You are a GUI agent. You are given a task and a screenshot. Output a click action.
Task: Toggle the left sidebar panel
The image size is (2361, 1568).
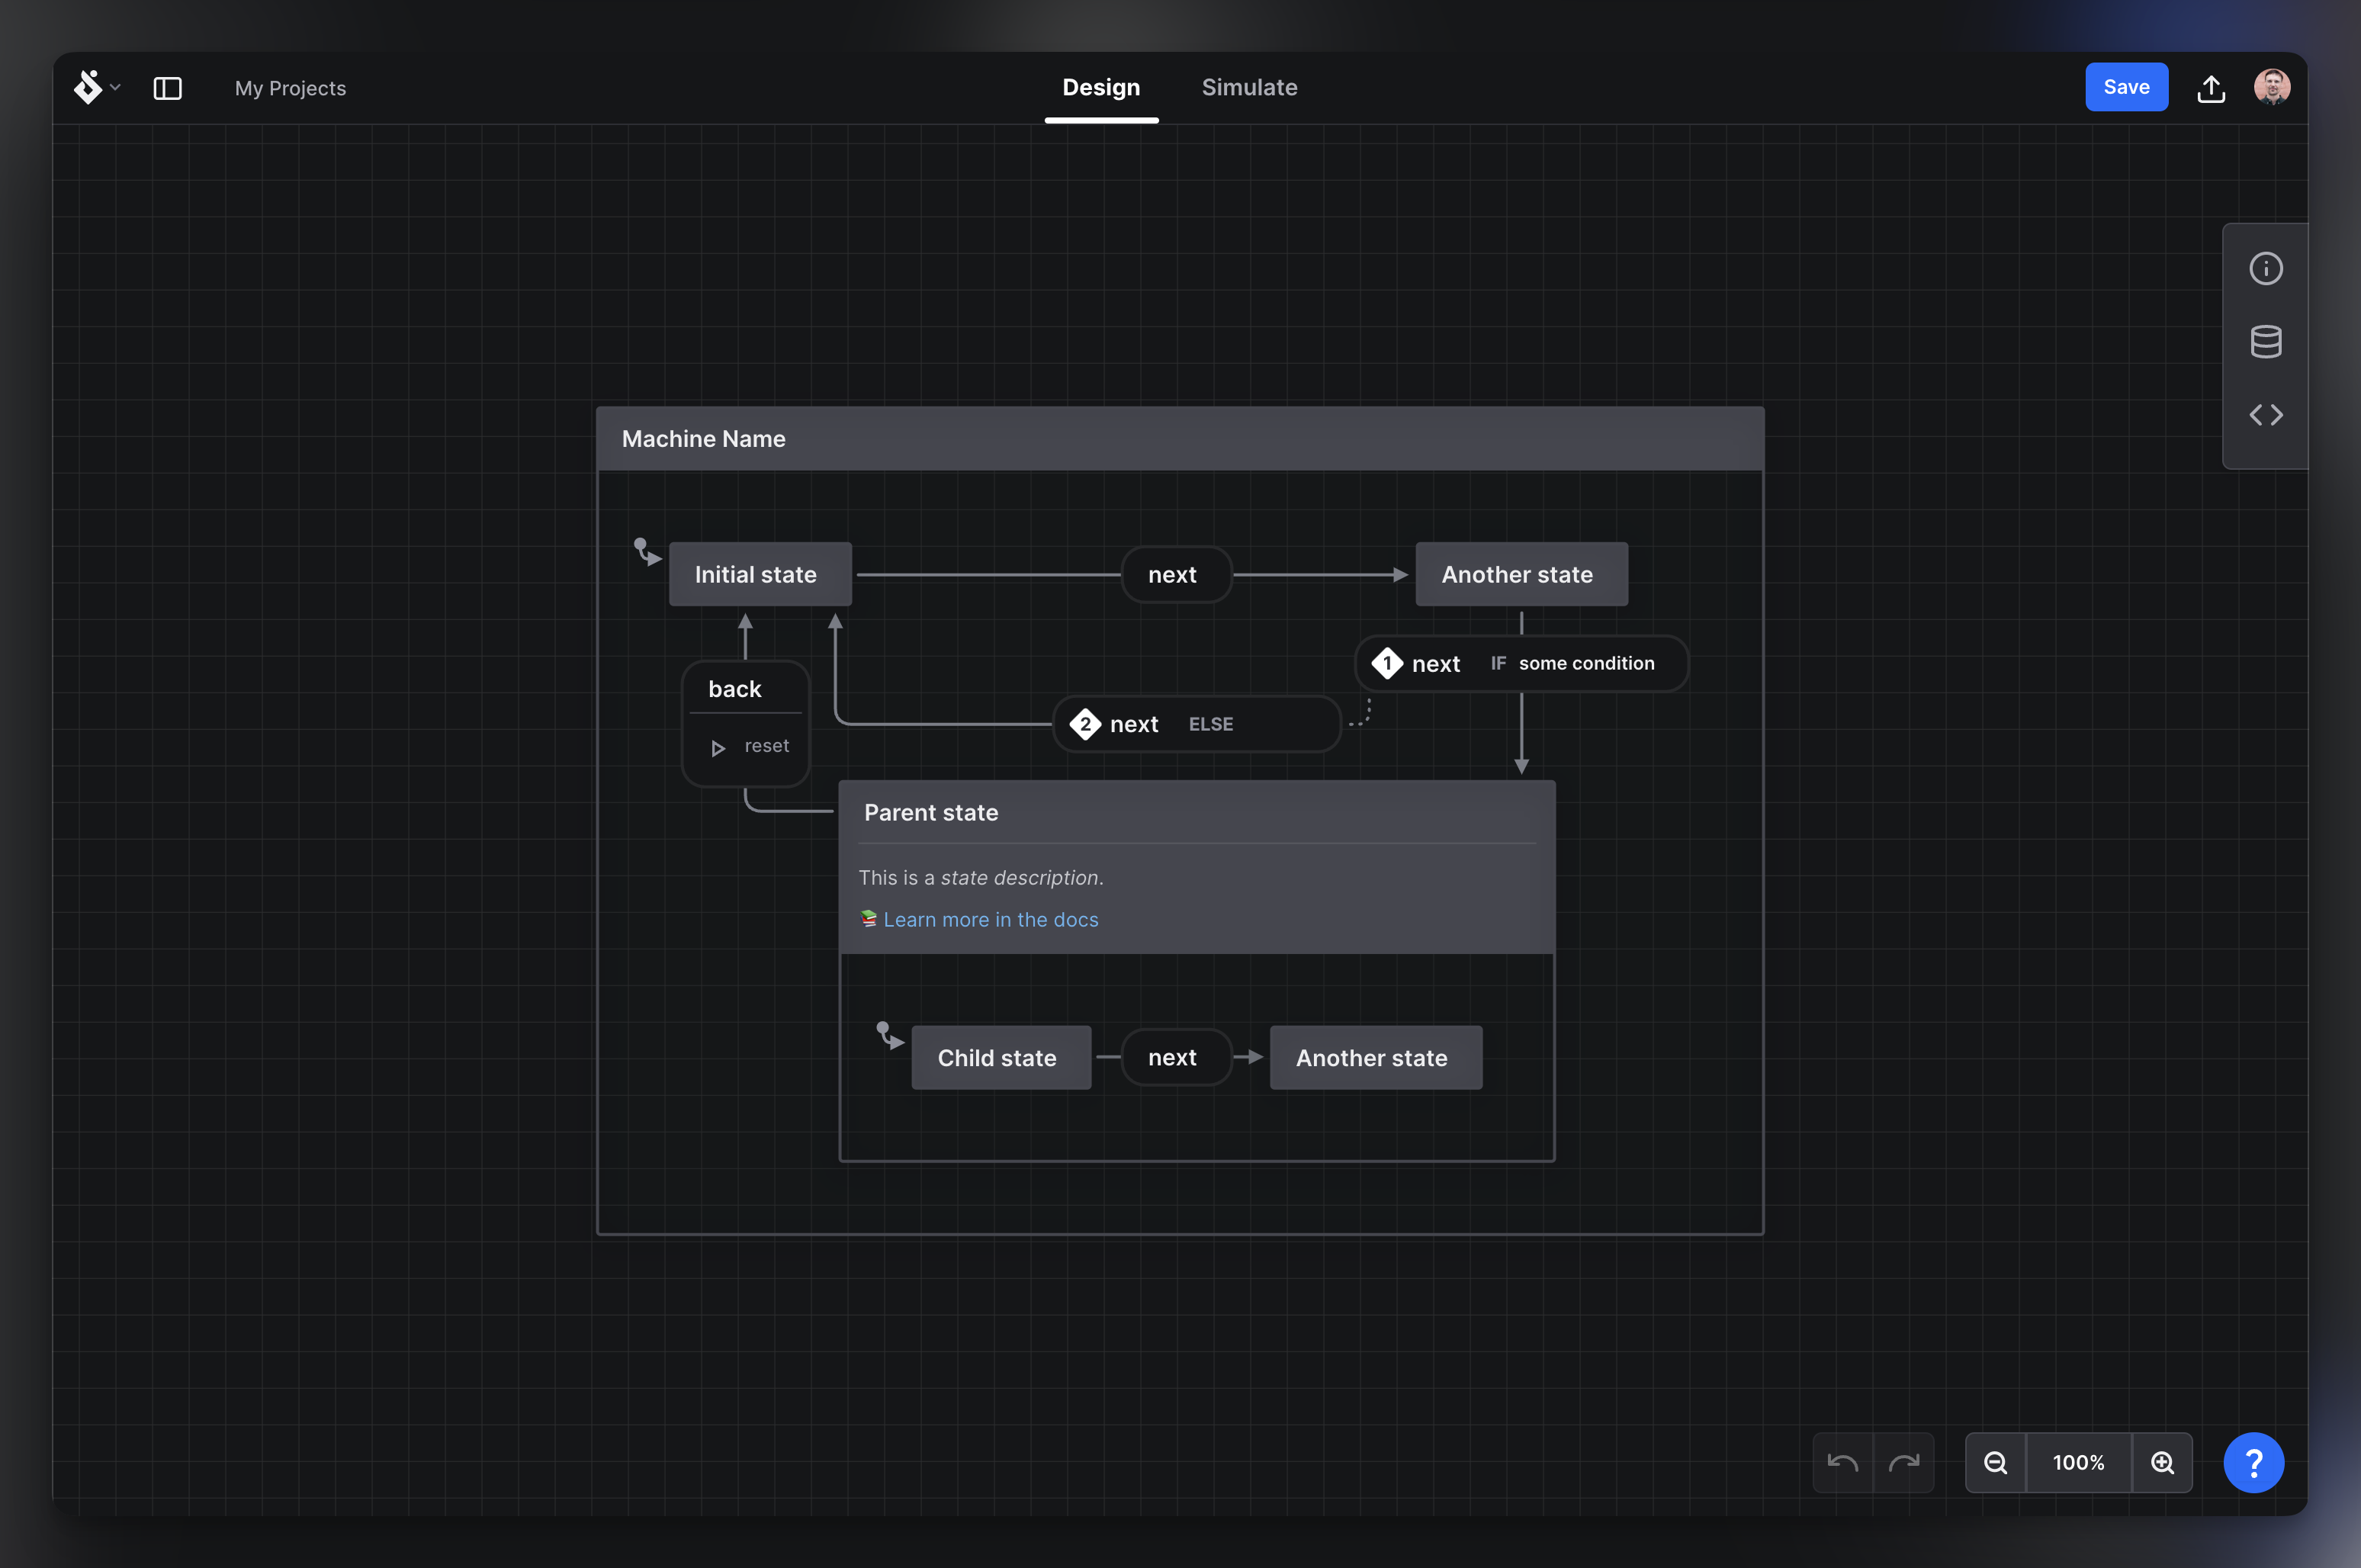pyautogui.click(x=167, y=88)
